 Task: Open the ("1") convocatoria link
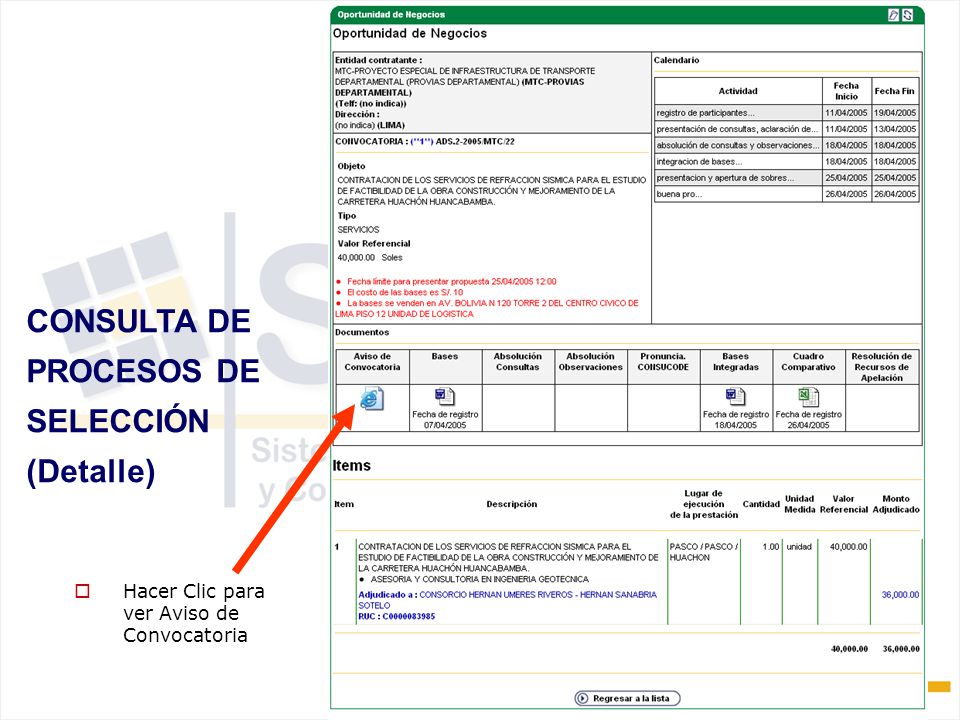coord(421,141)
